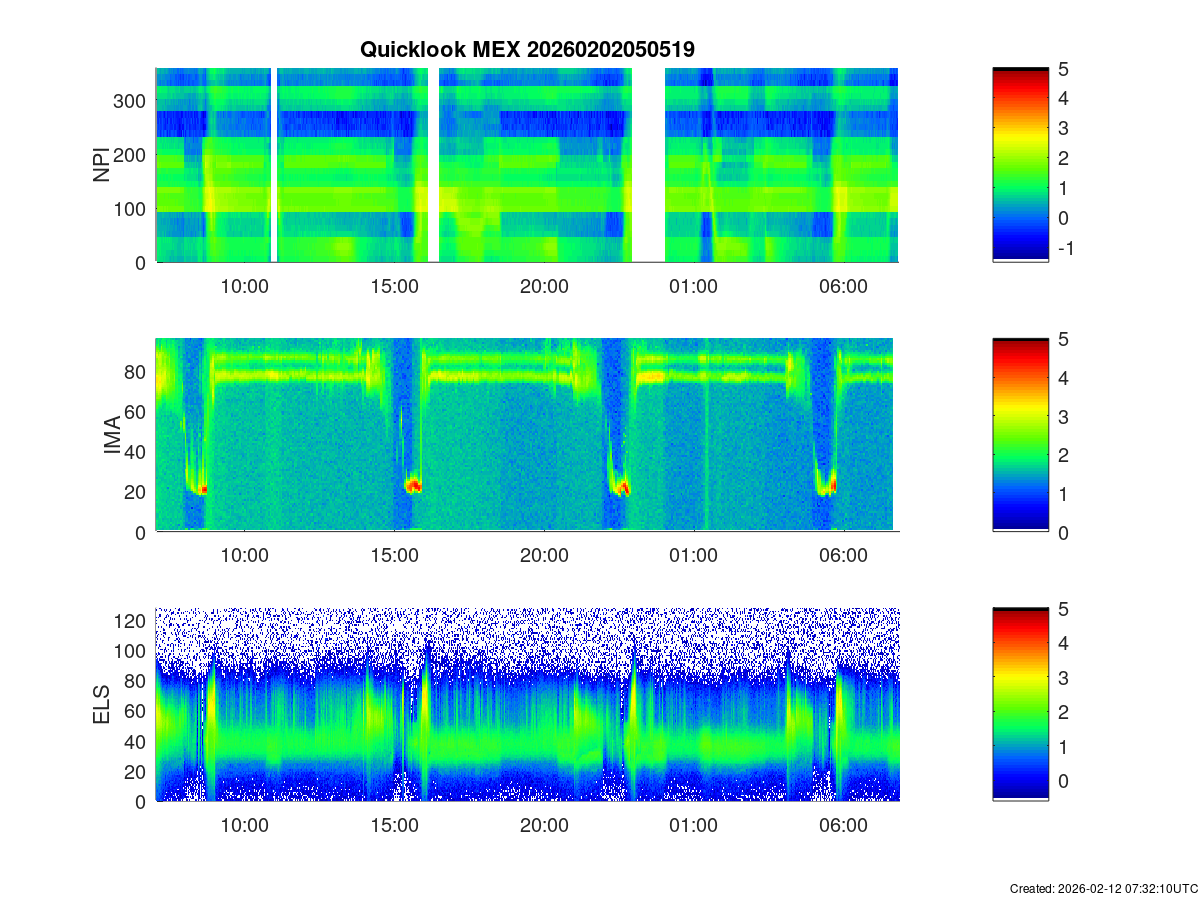Click the 10:00 tick under the ELS panel
The image size is (1200, 900).
pos(244,826)
